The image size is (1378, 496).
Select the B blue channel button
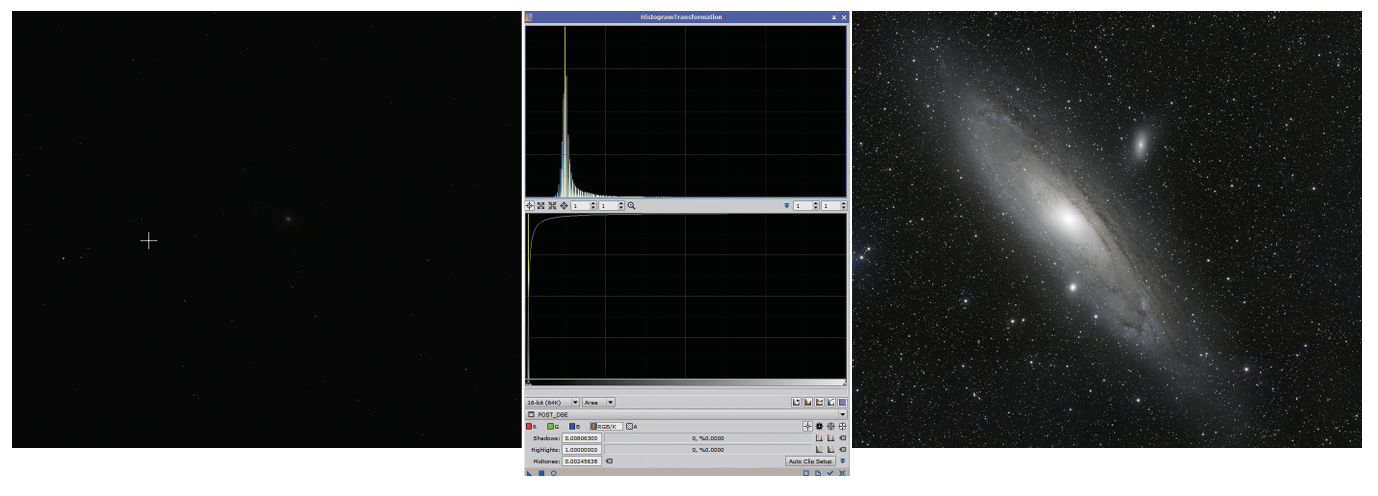click(x=575, y=427)
